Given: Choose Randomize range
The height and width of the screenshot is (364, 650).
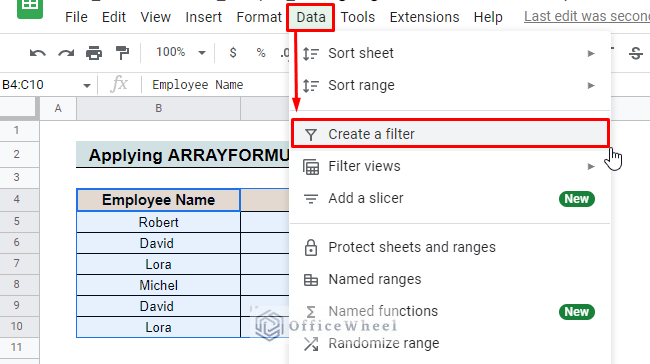Looking at the screenshot, I should coord(451,344).
